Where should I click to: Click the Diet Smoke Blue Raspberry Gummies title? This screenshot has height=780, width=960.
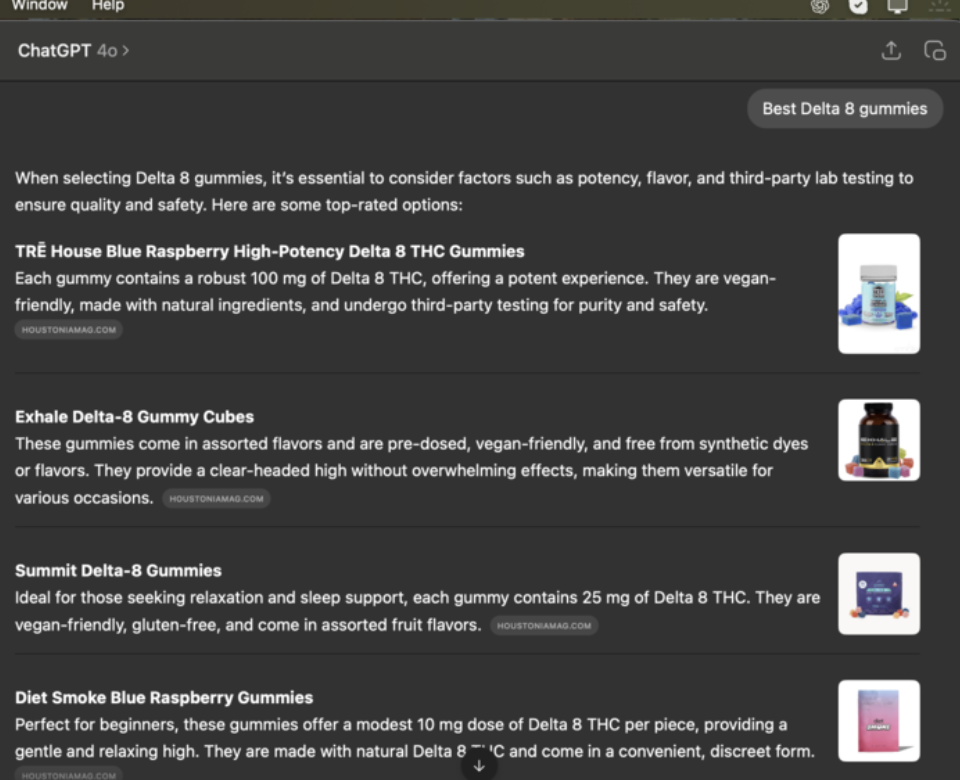164,698
